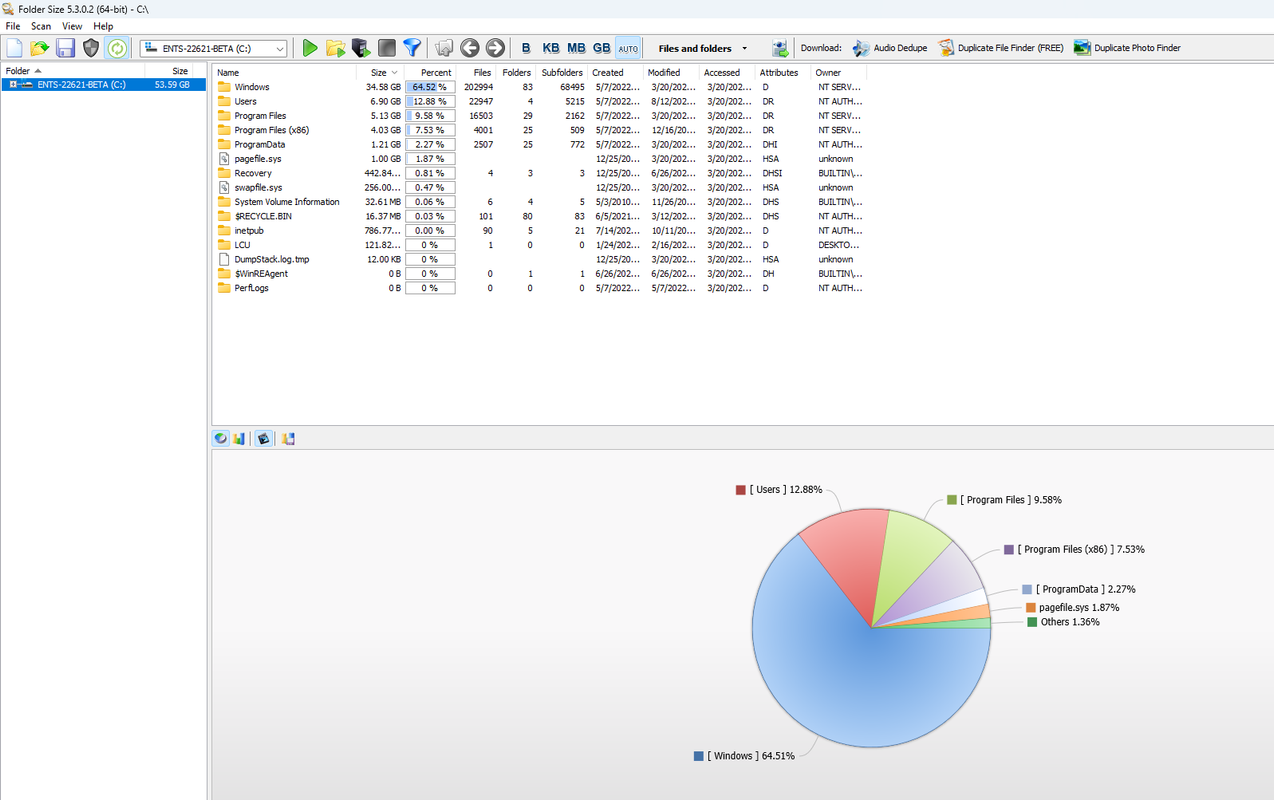Toggle size display in GB
Viewport: 1274px width, 800px height.
601,48
